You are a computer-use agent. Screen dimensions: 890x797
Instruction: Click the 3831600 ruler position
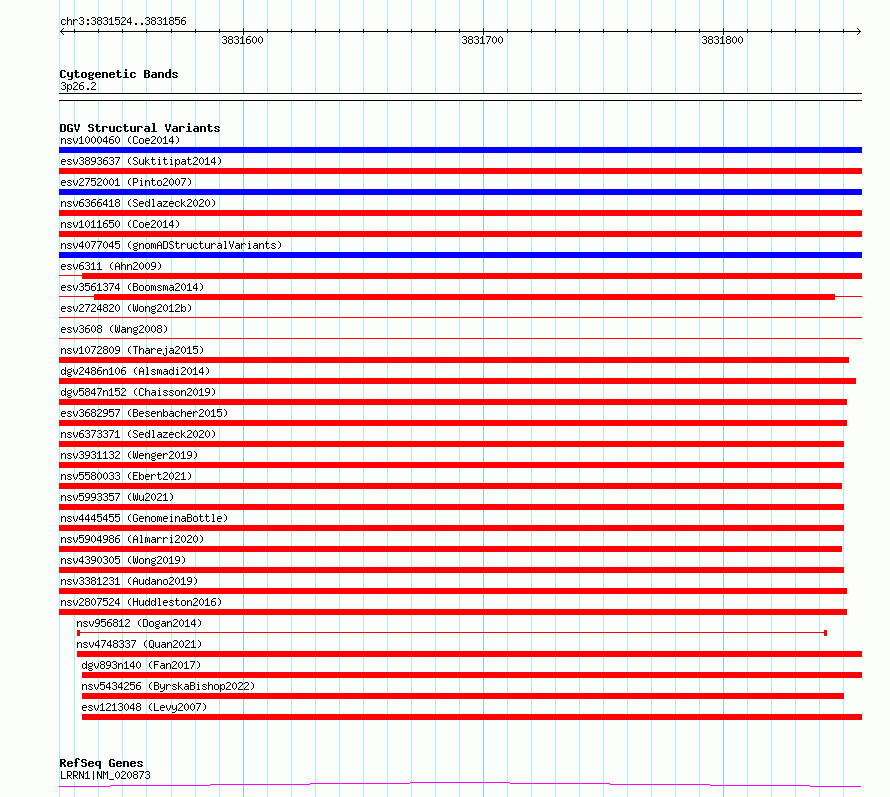(x=242, y=40)
